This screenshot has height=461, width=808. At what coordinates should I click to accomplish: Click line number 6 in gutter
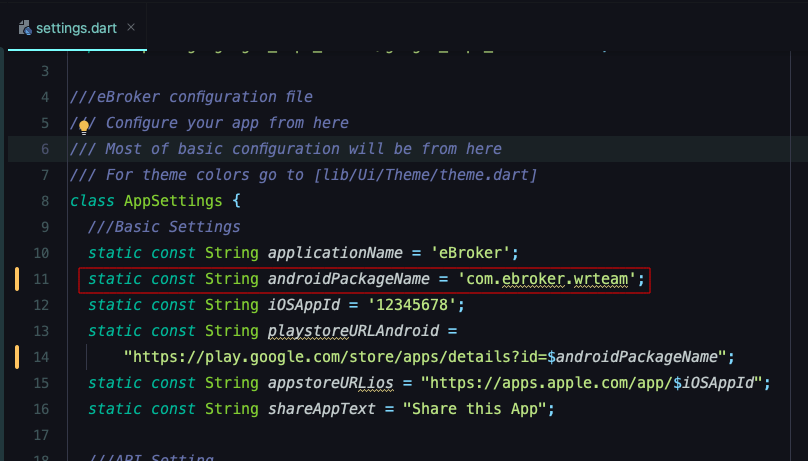(45, 149)
